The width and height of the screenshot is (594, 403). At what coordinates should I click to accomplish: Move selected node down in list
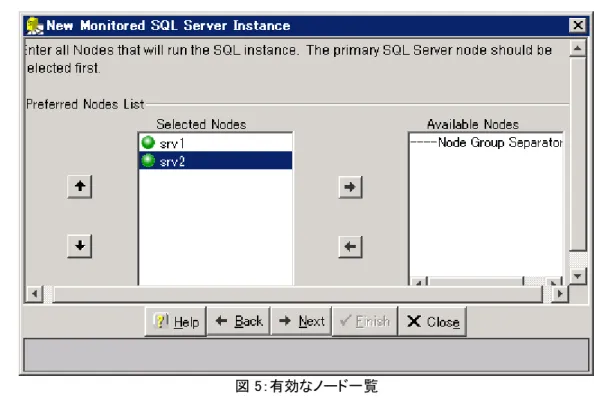[80, 246]
